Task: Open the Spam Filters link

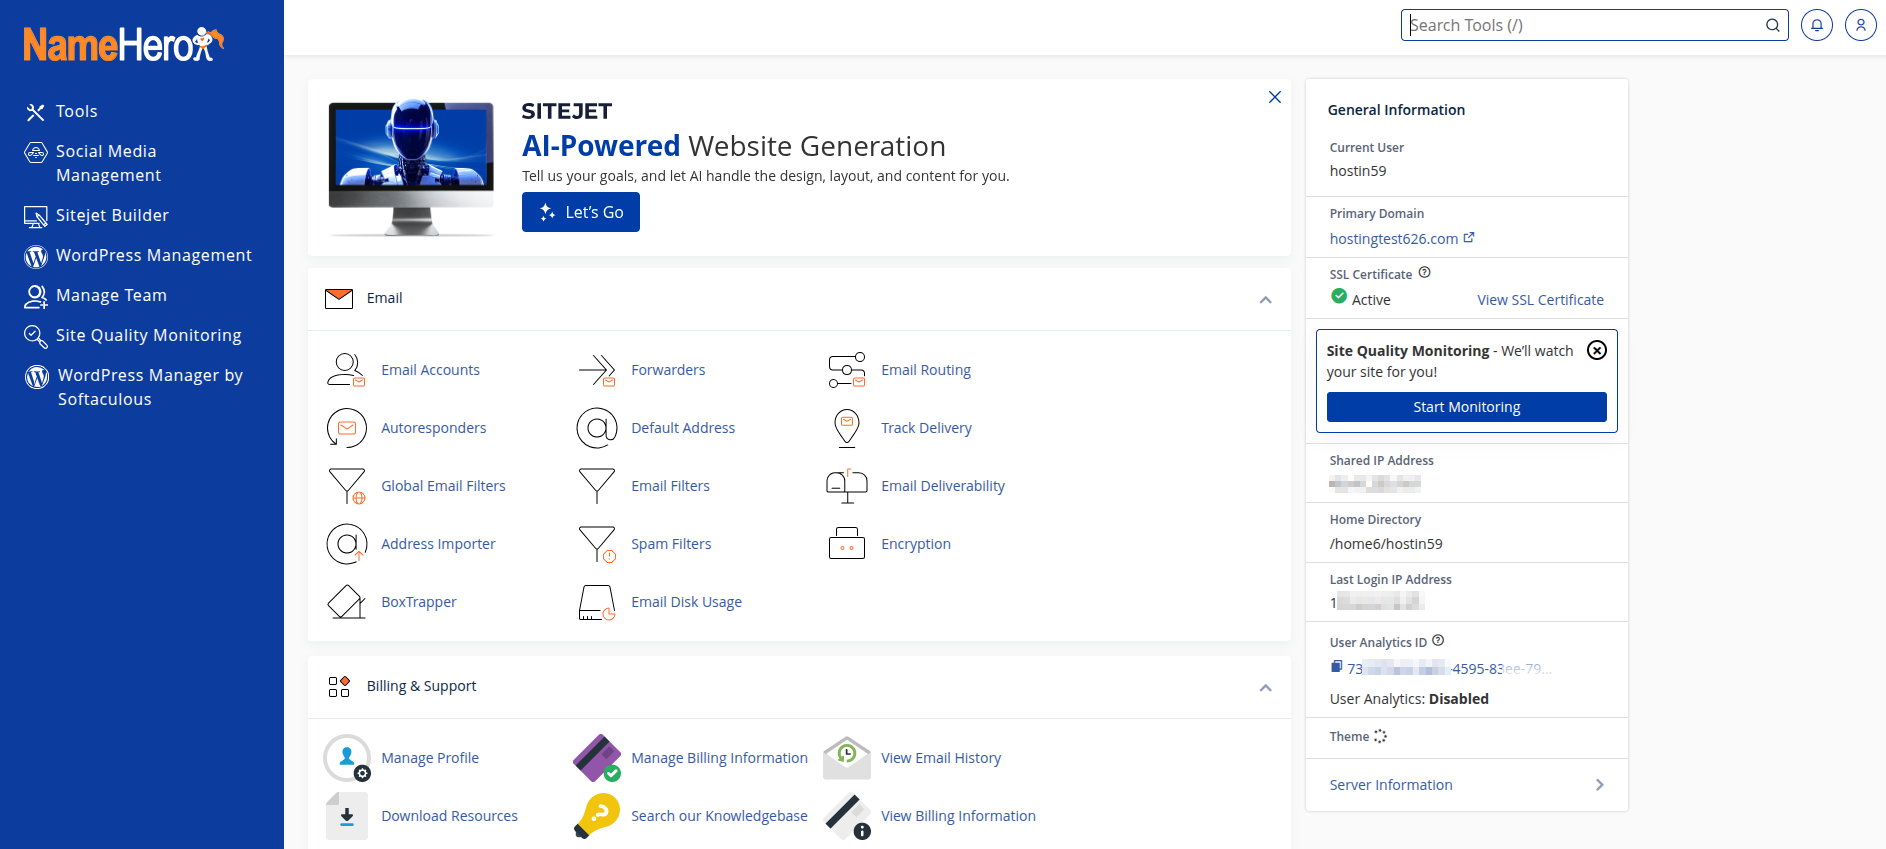Action: [x=671, y=544]
